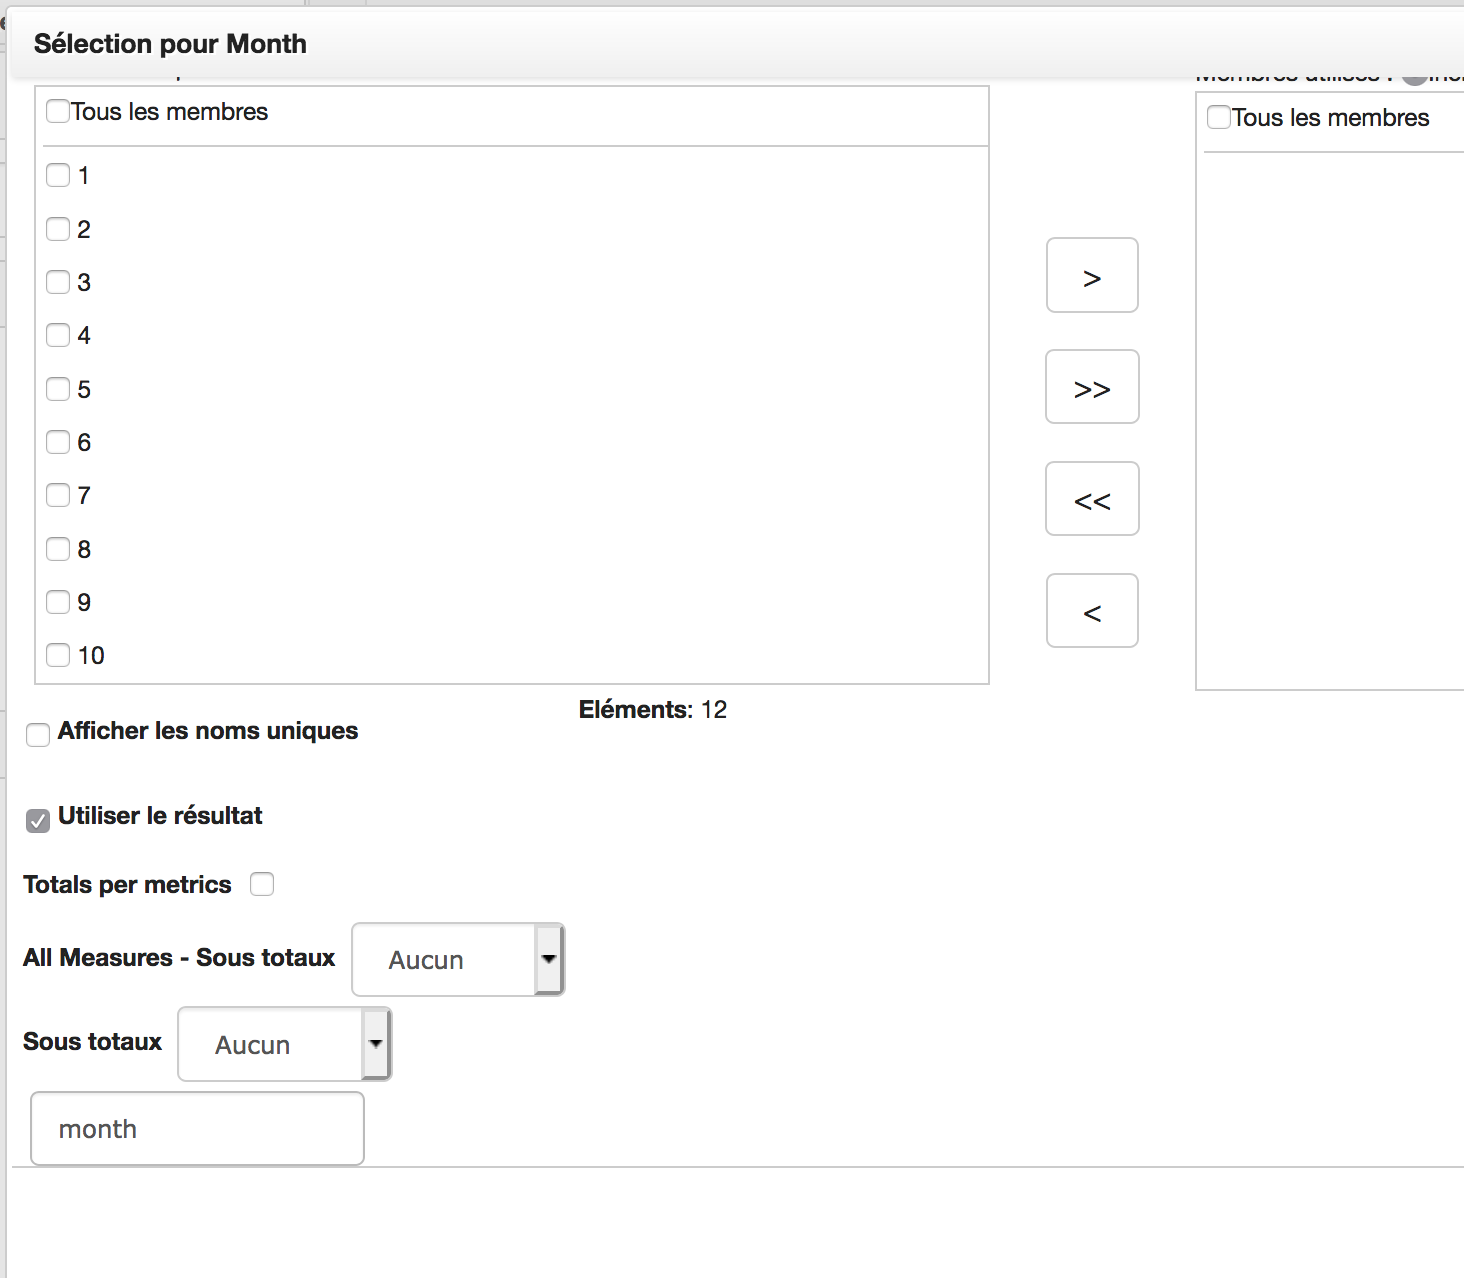Check the month 5 checkbox
Screen dimensions: 1464x1278
pos(57,389)
